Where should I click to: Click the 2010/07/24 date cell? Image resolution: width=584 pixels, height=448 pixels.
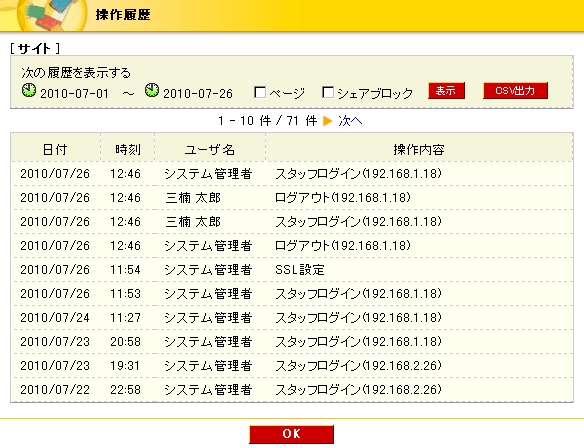tap(55, 318)
